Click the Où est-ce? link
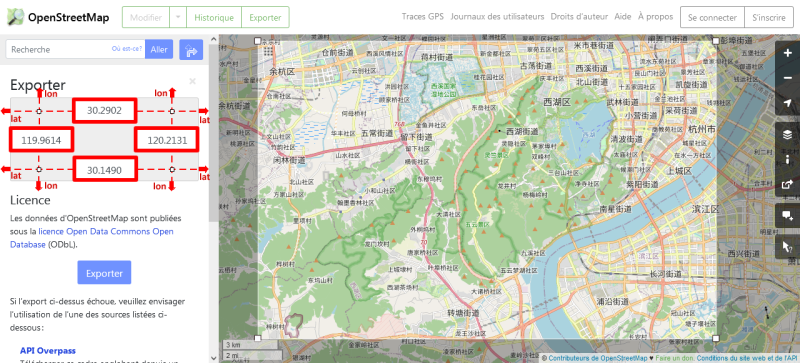The height and width of the screenshot is (363, 800). pos(127,49)
